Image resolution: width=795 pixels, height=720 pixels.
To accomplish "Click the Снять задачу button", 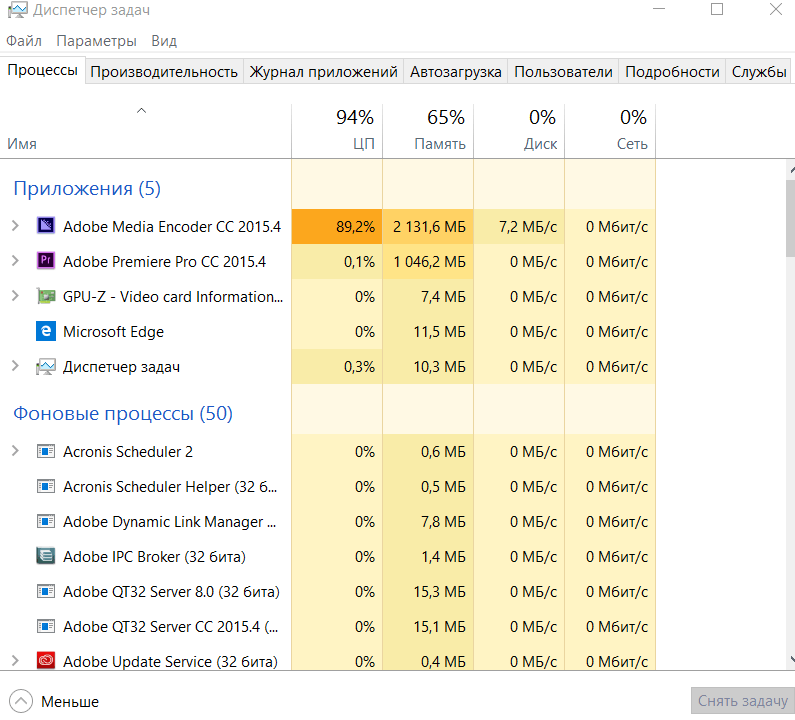I will pos(743,701).
